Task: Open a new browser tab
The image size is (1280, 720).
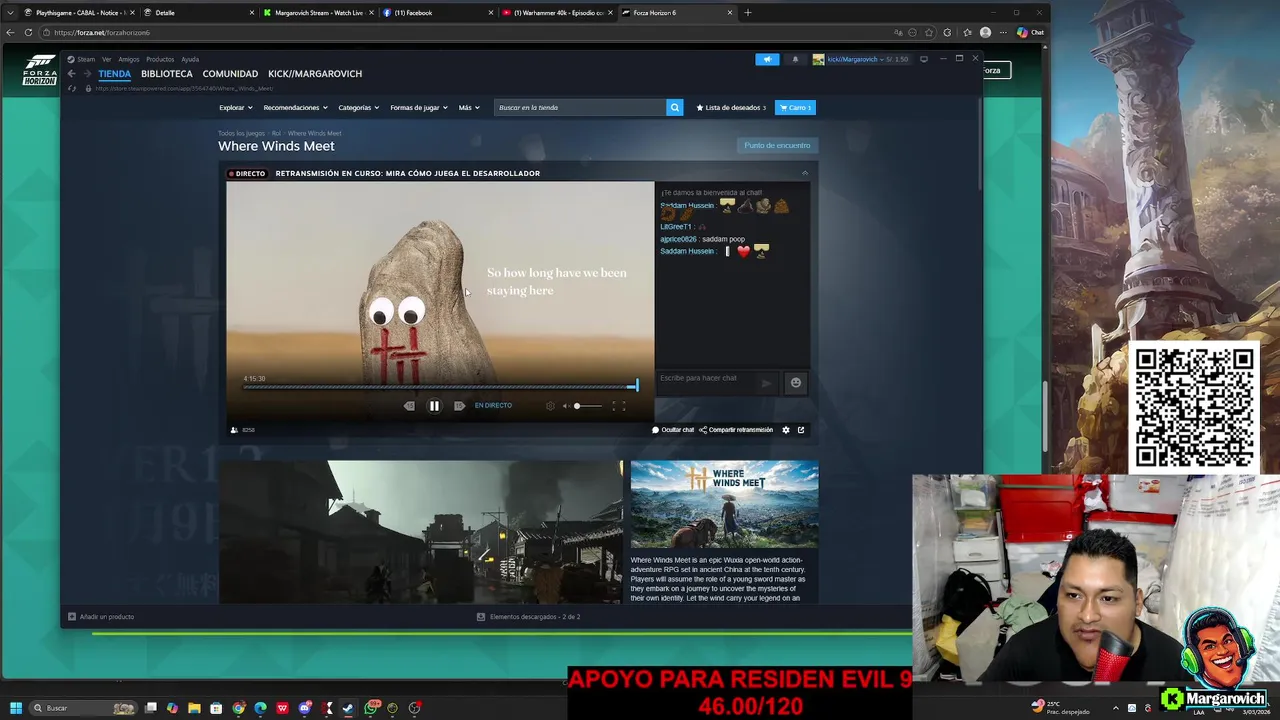Action: point(747,13)
